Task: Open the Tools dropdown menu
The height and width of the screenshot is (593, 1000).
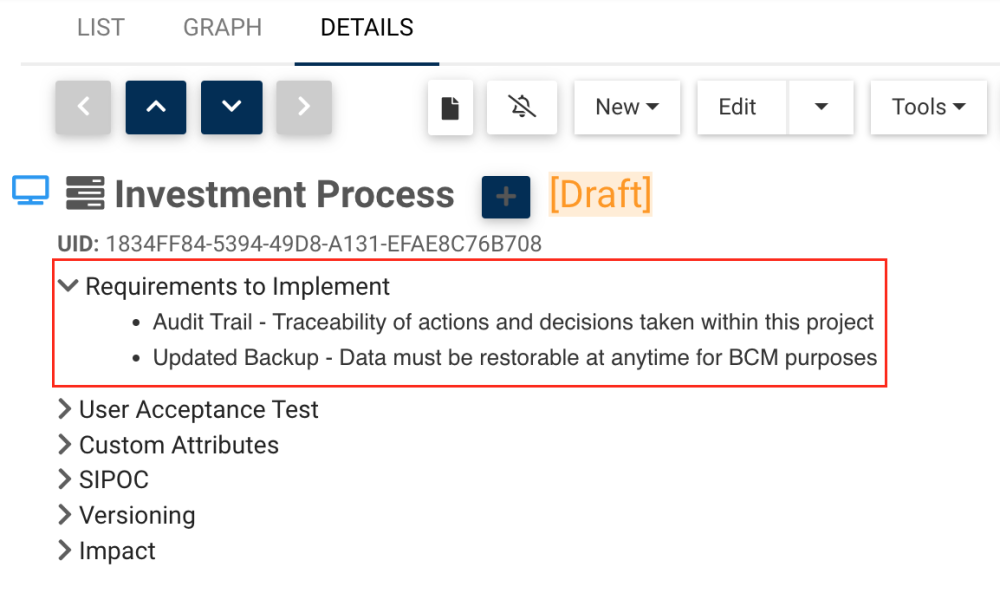Action: tap(927, 107)
